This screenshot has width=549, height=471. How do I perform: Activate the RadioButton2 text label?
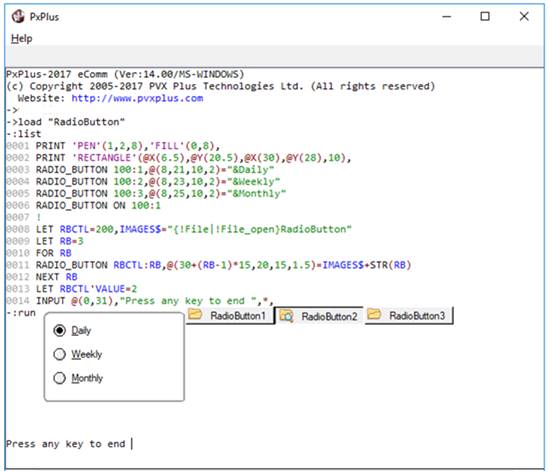tap(329, 317)
